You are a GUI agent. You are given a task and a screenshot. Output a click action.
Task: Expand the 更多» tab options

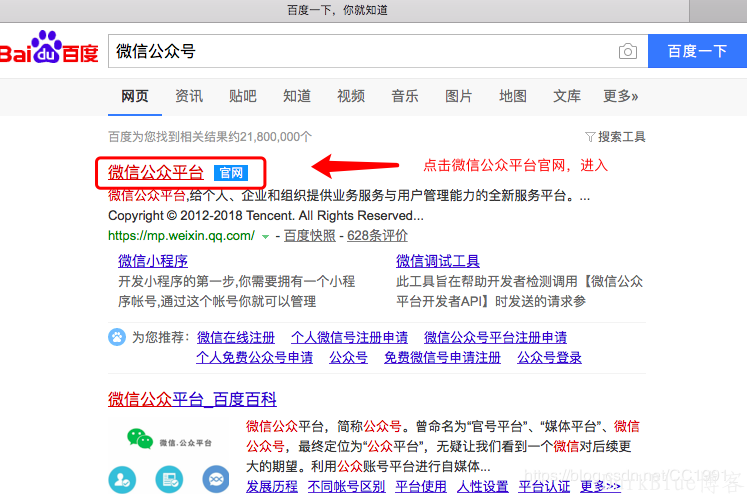click(x=620, y=96)
